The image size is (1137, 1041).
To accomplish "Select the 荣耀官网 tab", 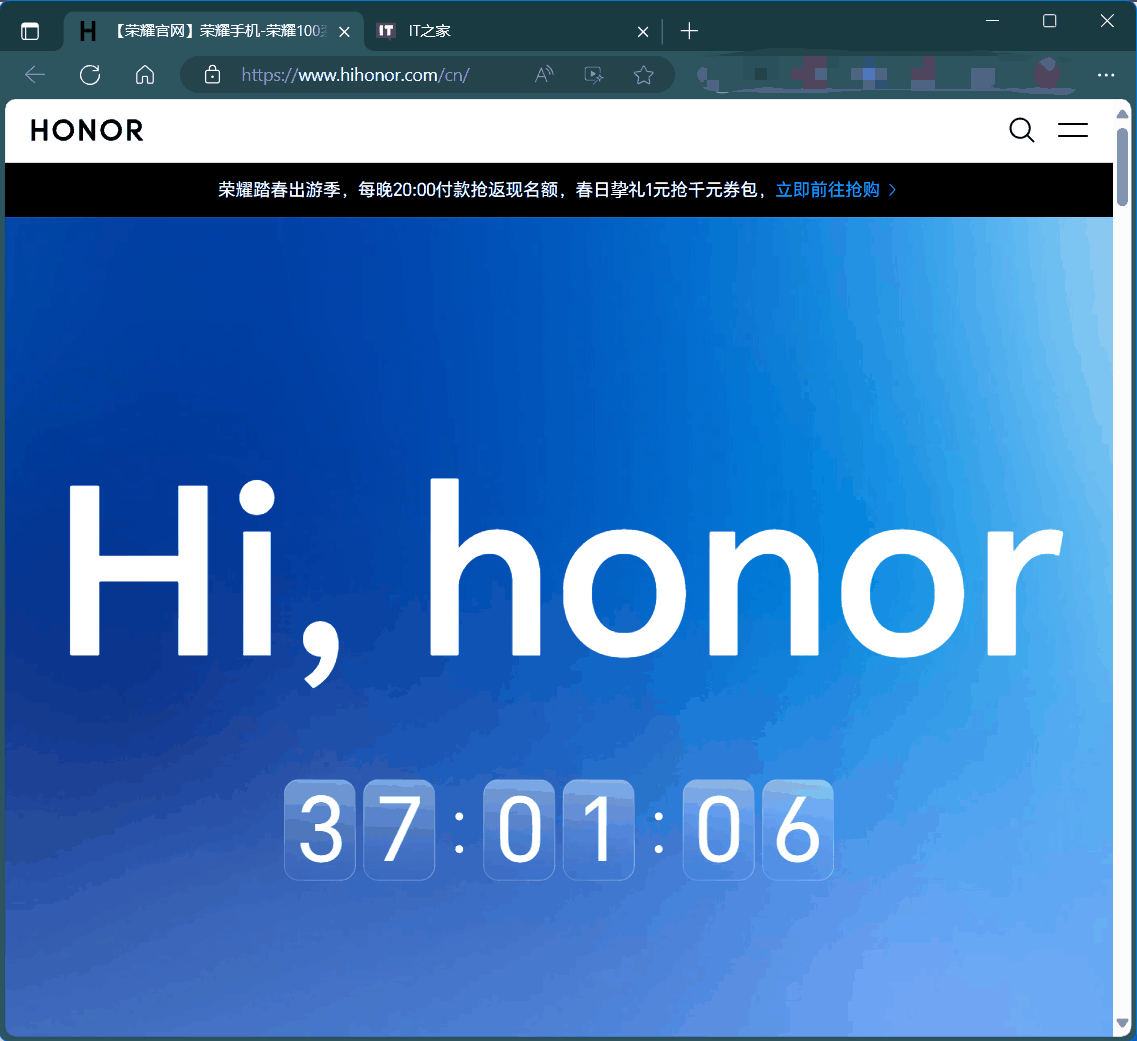I will point(200,30).
